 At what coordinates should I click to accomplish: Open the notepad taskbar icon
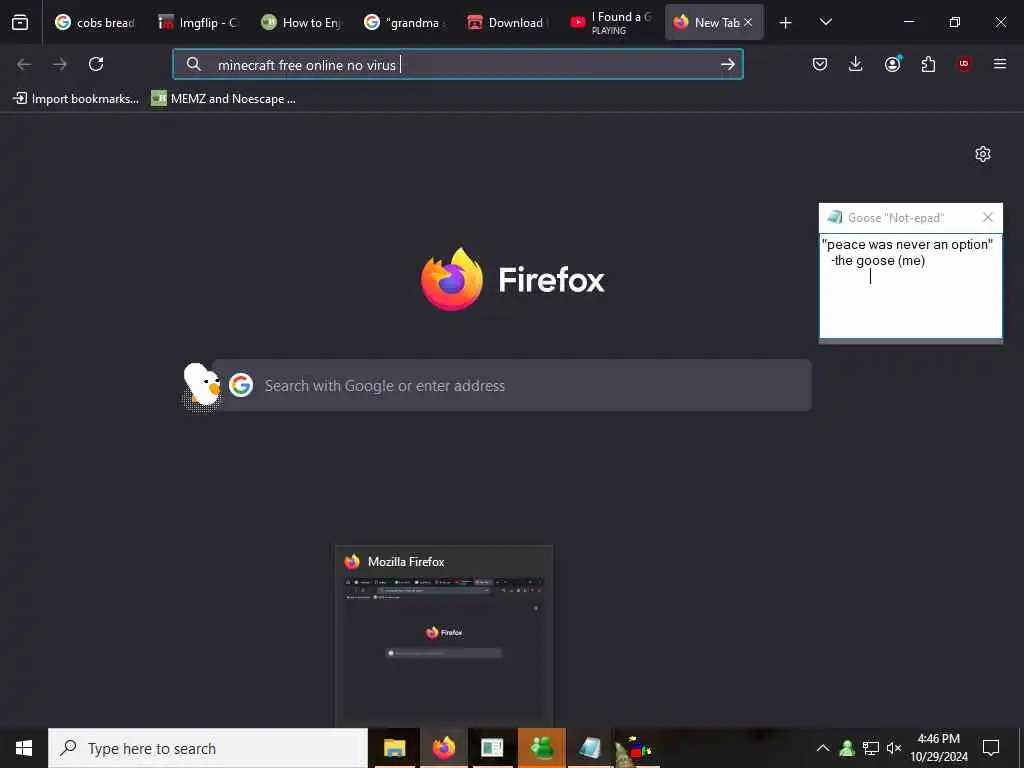[590, 748]
